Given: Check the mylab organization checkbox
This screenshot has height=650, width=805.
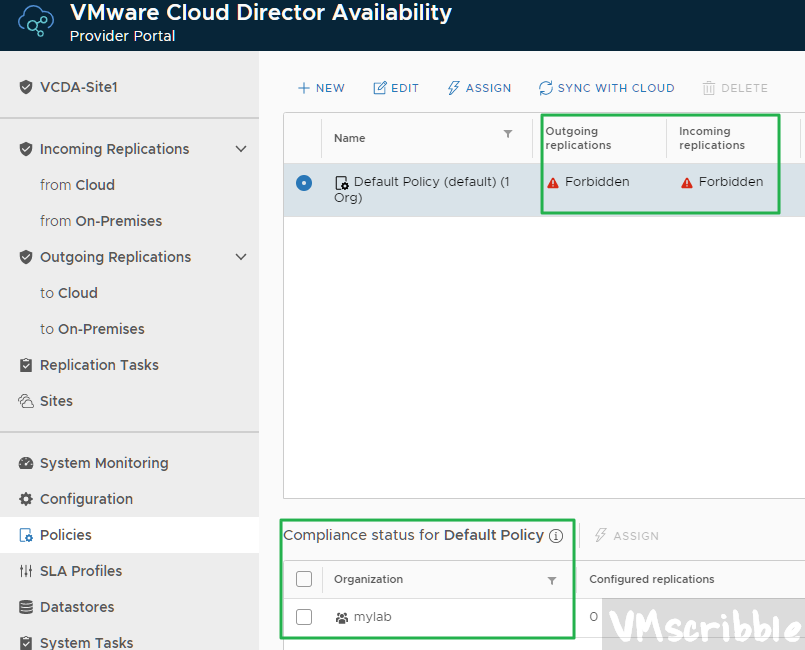Looking at the screenshot, I should tap(304, 617).
